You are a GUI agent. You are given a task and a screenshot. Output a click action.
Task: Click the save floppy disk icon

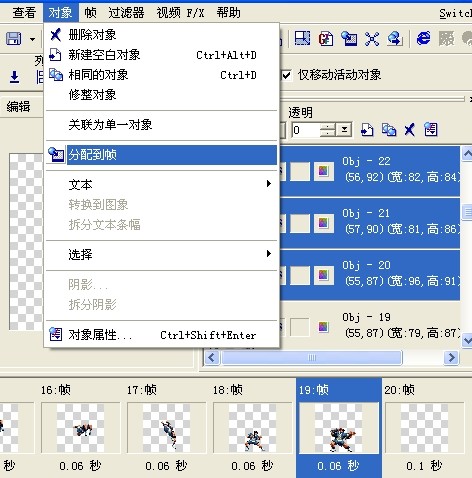[14, 39]
